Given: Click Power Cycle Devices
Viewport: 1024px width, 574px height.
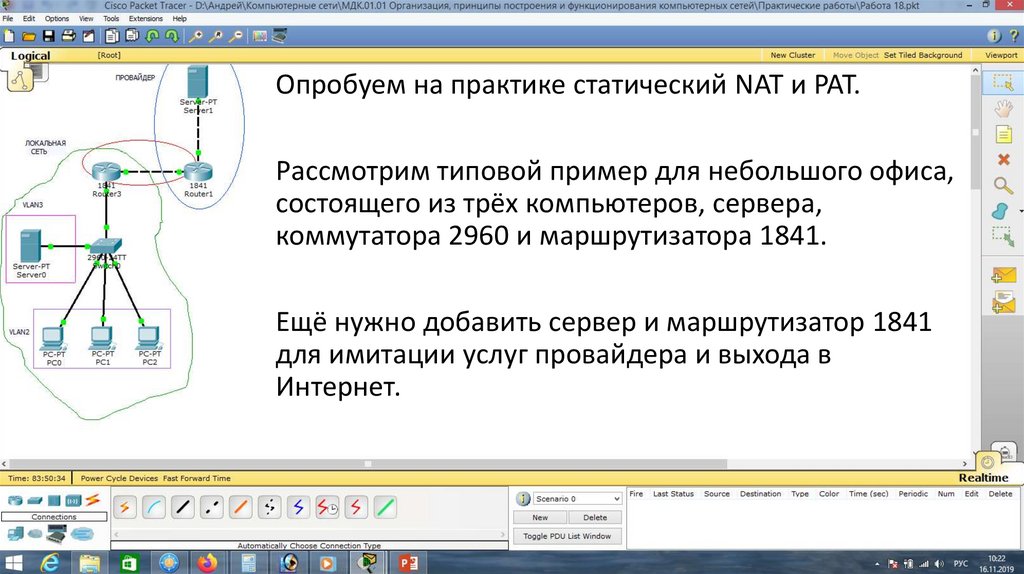Looking at the screenshot, I should coord(120,478).
